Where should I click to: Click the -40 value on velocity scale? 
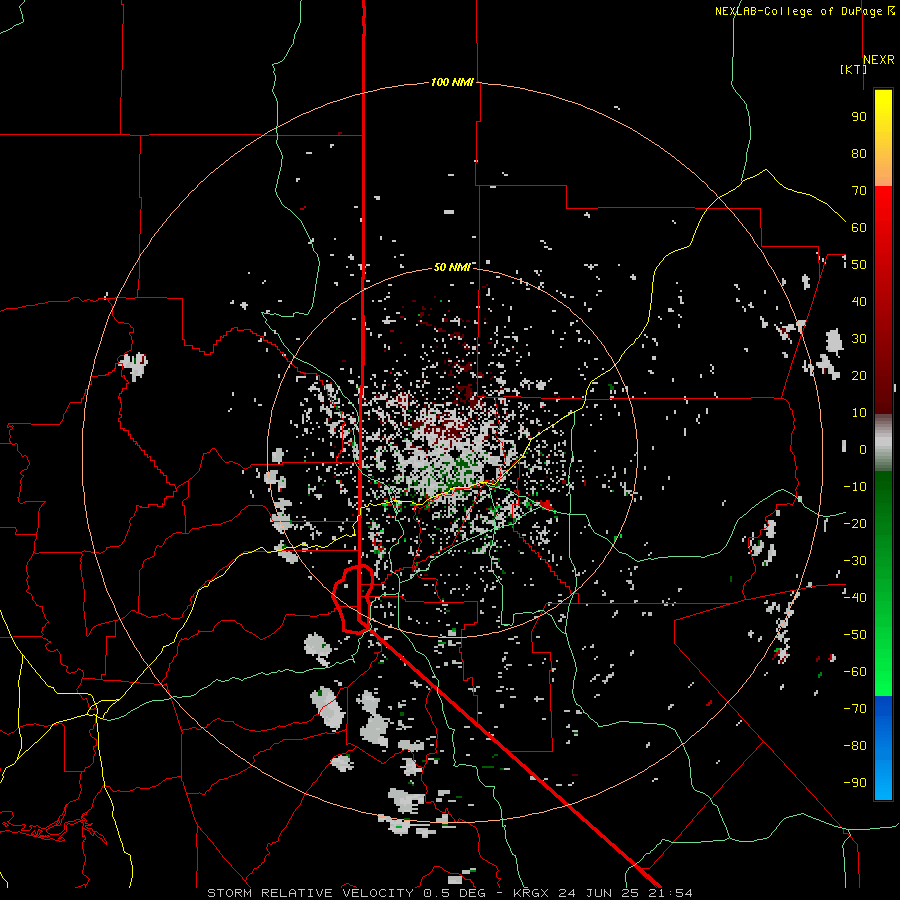[855, 598]
